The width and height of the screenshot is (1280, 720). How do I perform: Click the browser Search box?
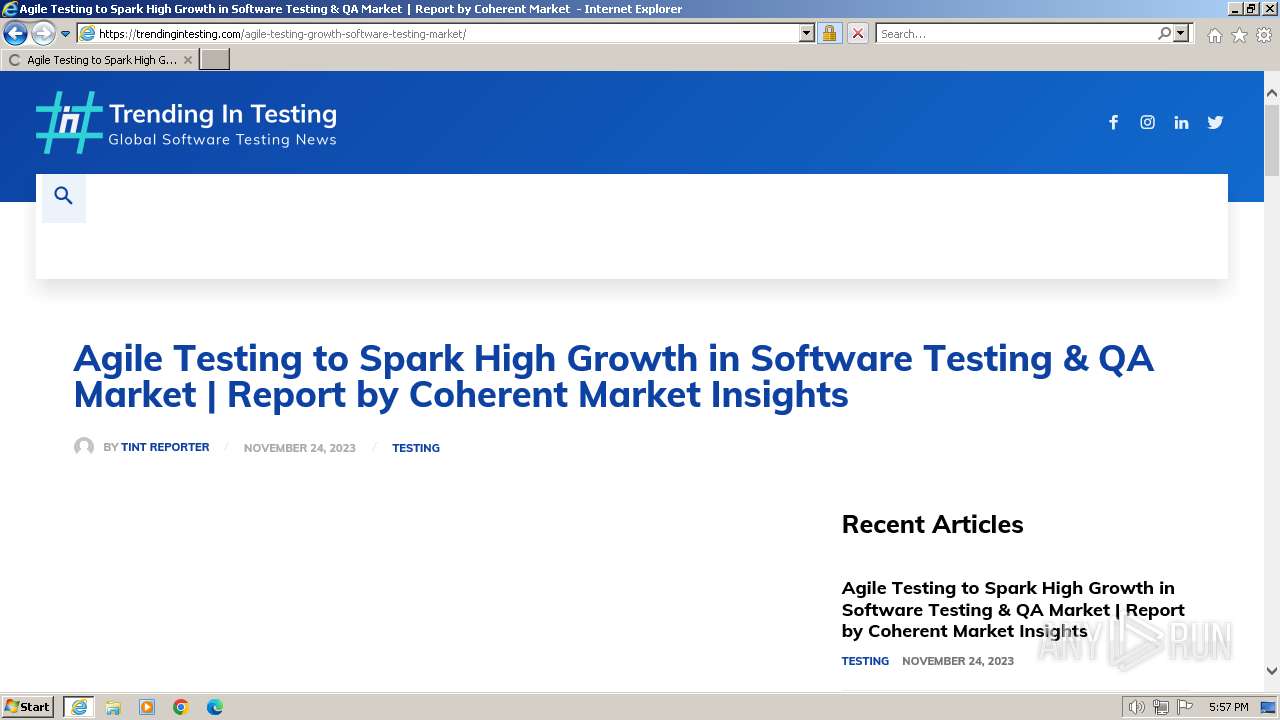(x=1015, y=33)
